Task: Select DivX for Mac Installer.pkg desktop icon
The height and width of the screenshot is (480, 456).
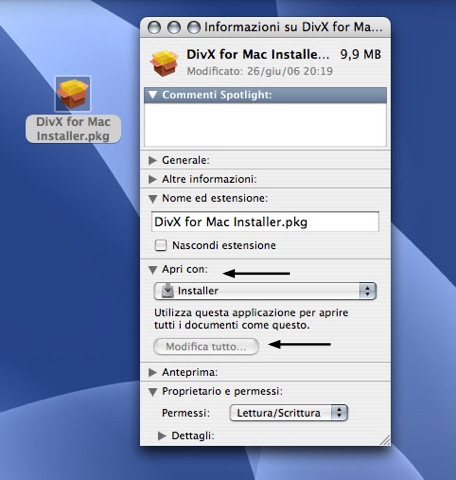Action: (x=73, y=94)
